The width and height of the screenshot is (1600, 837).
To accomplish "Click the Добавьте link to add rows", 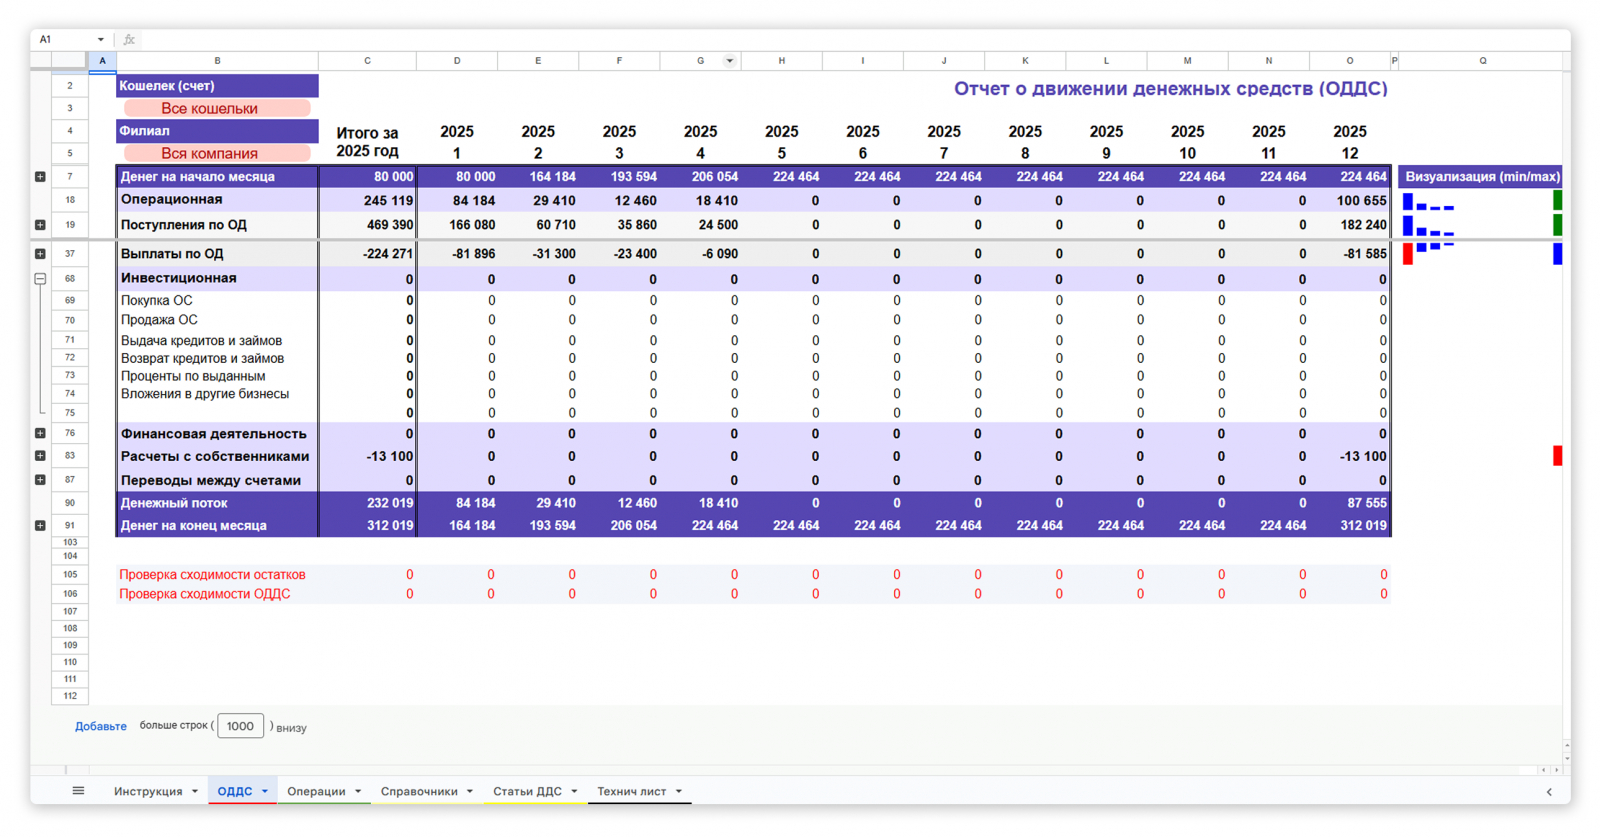I will pyautogui.click(x=100, y=727).
